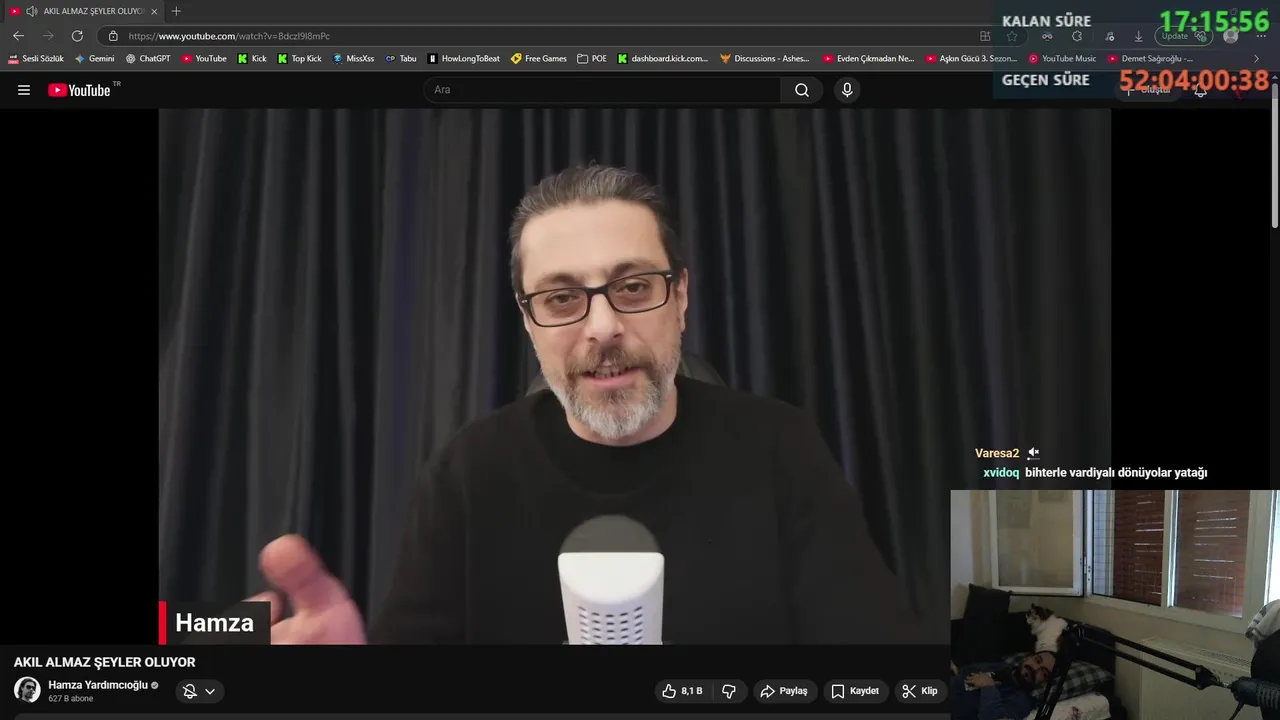Open the MissXss bookmark
The width and height of the screenshot is (1280, 720).
353,59
